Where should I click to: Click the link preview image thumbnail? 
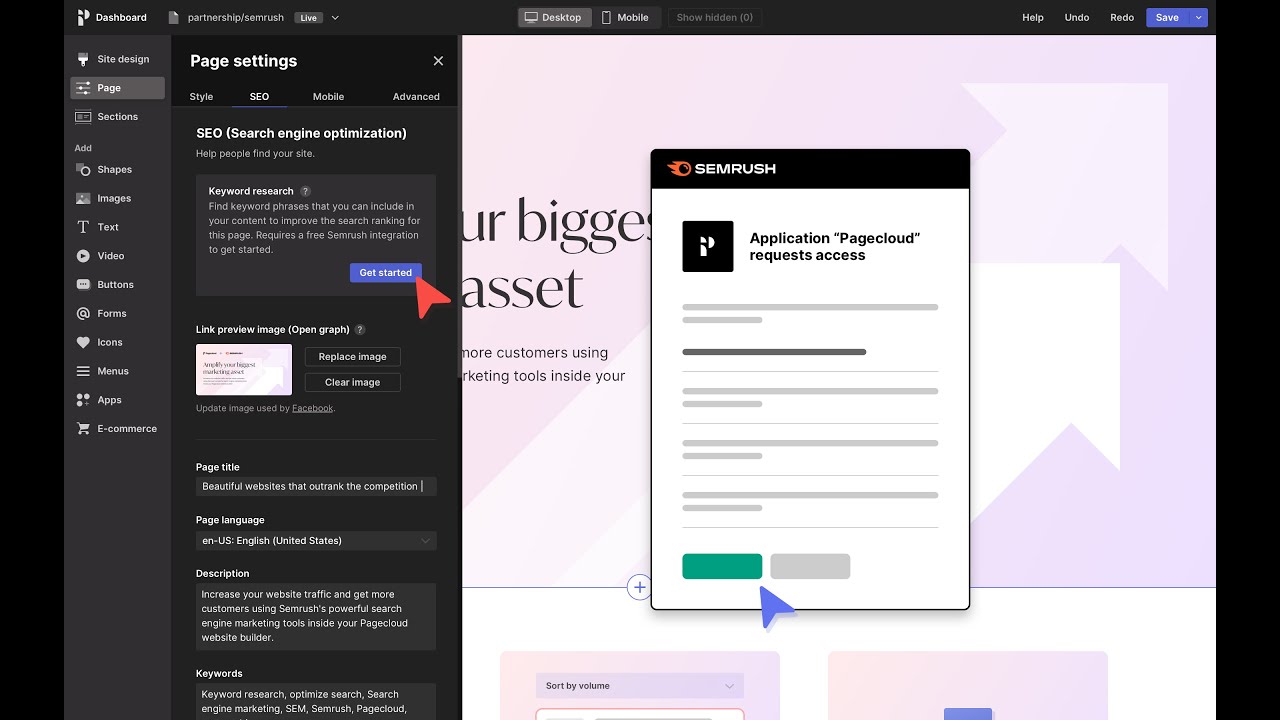pyautogui.click(x=244, y=370)
